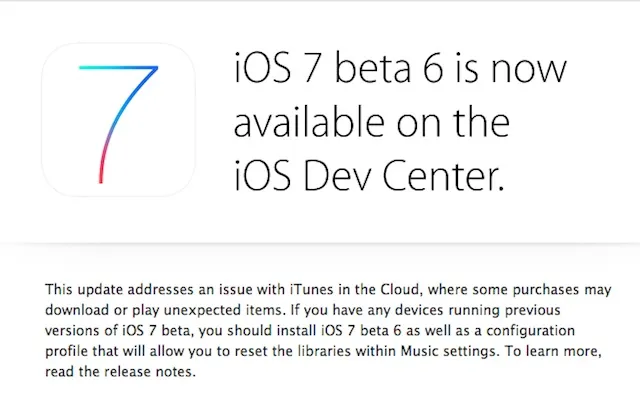Click the "iOS 7 beta 6 is now" headline line
This screenshot has width=640, height=403.
398,70
